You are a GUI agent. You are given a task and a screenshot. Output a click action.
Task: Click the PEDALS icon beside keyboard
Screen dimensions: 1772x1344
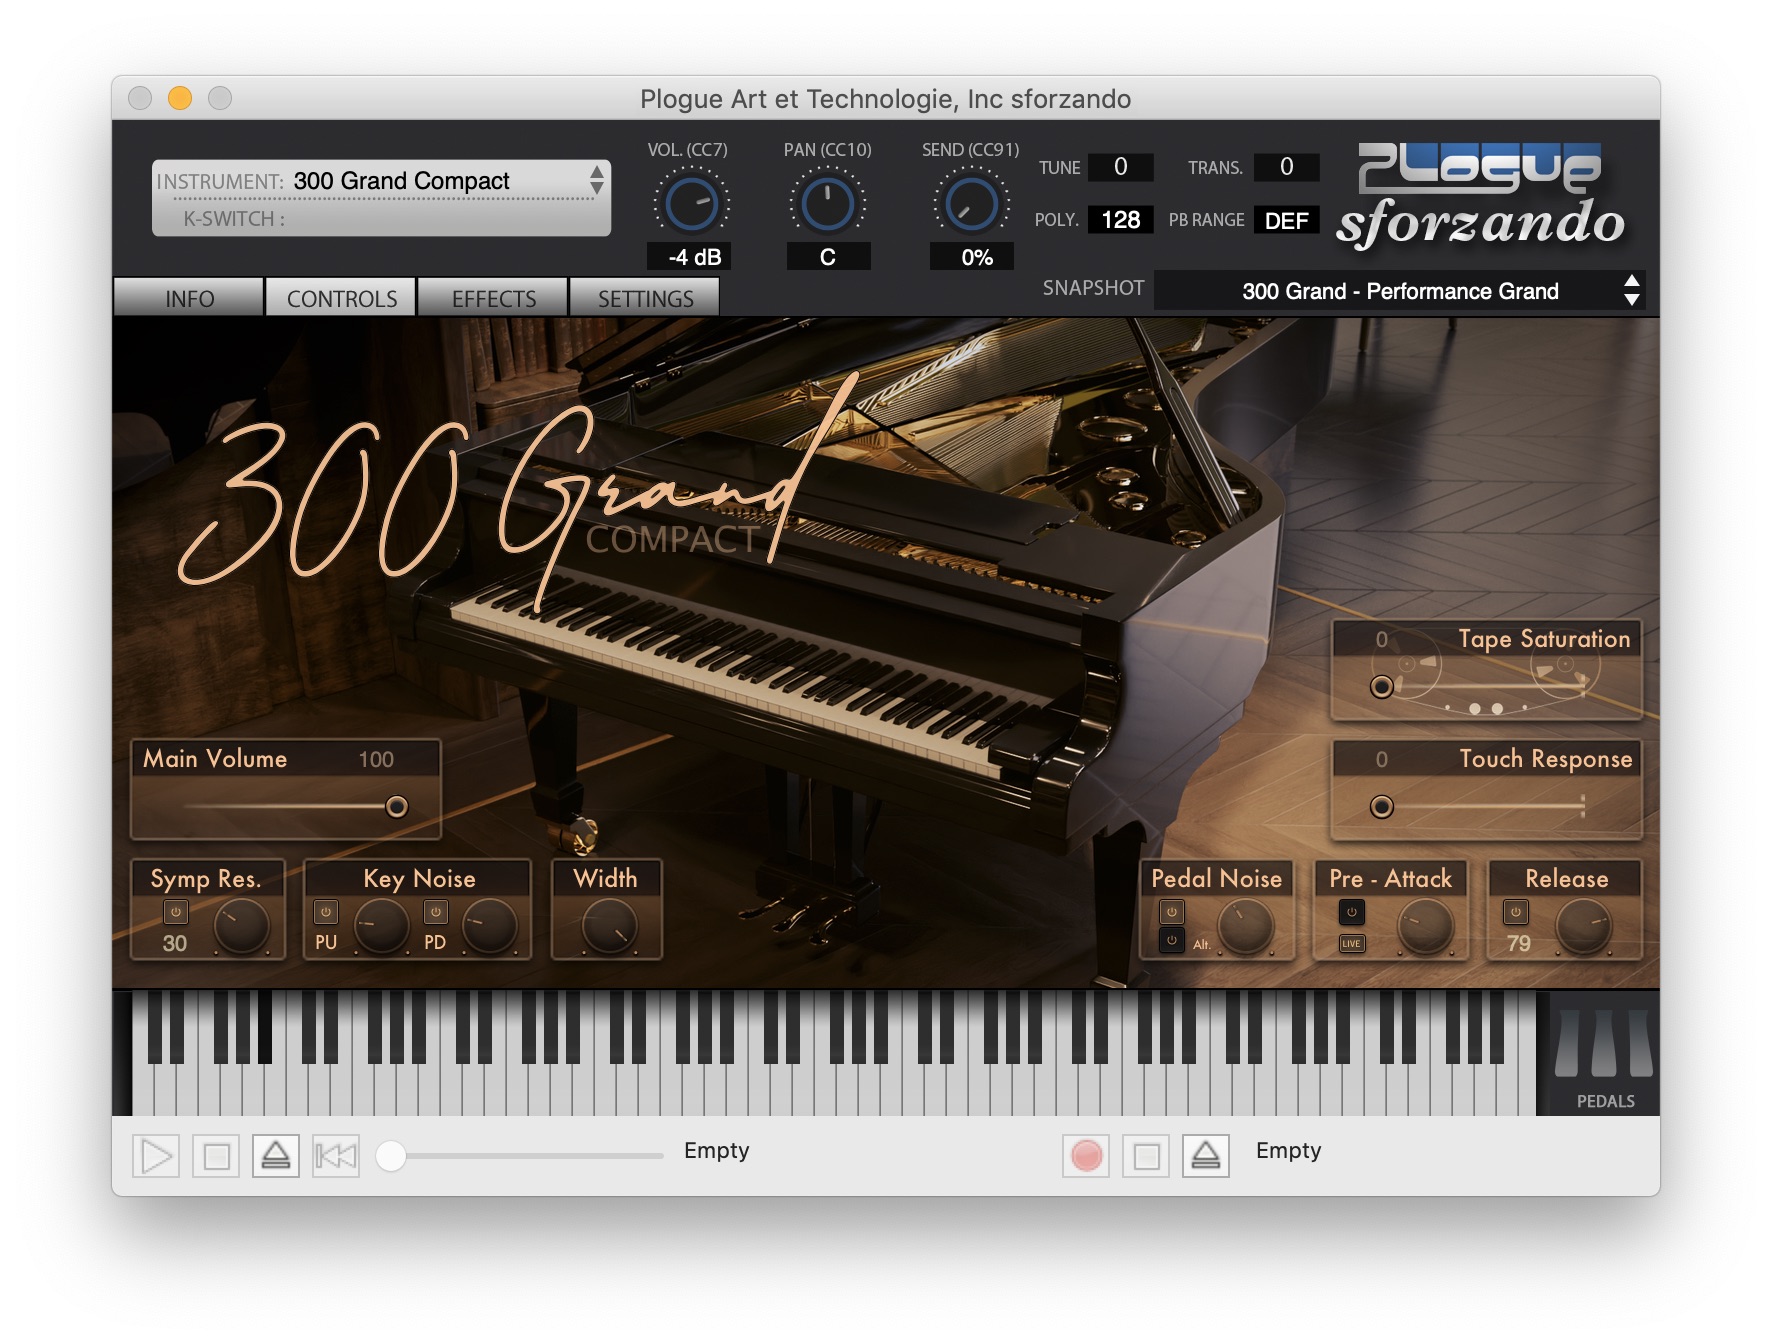1604,1055
